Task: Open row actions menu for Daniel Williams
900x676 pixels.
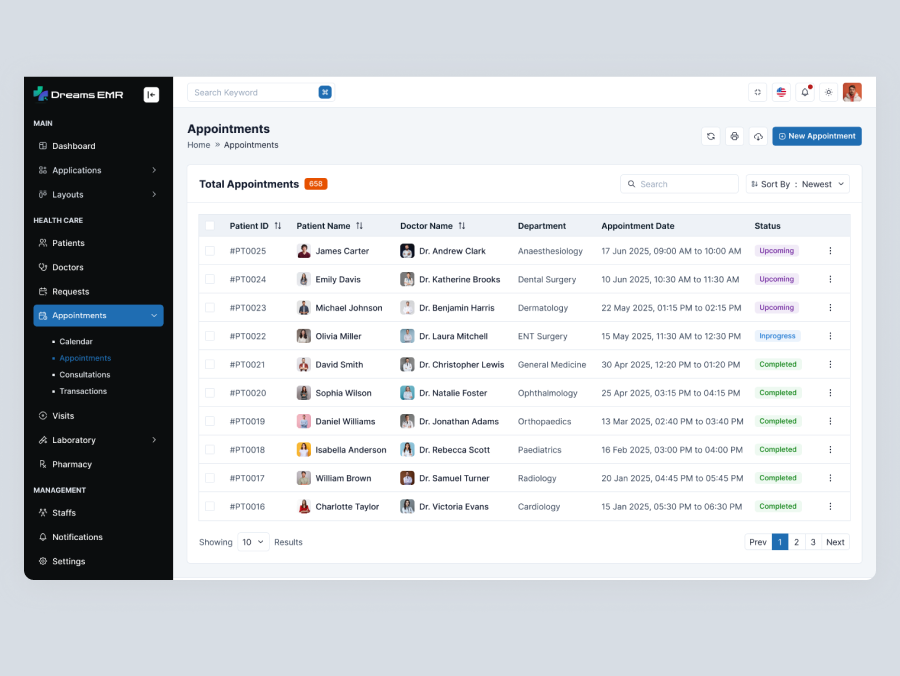Action: (830, 421)
